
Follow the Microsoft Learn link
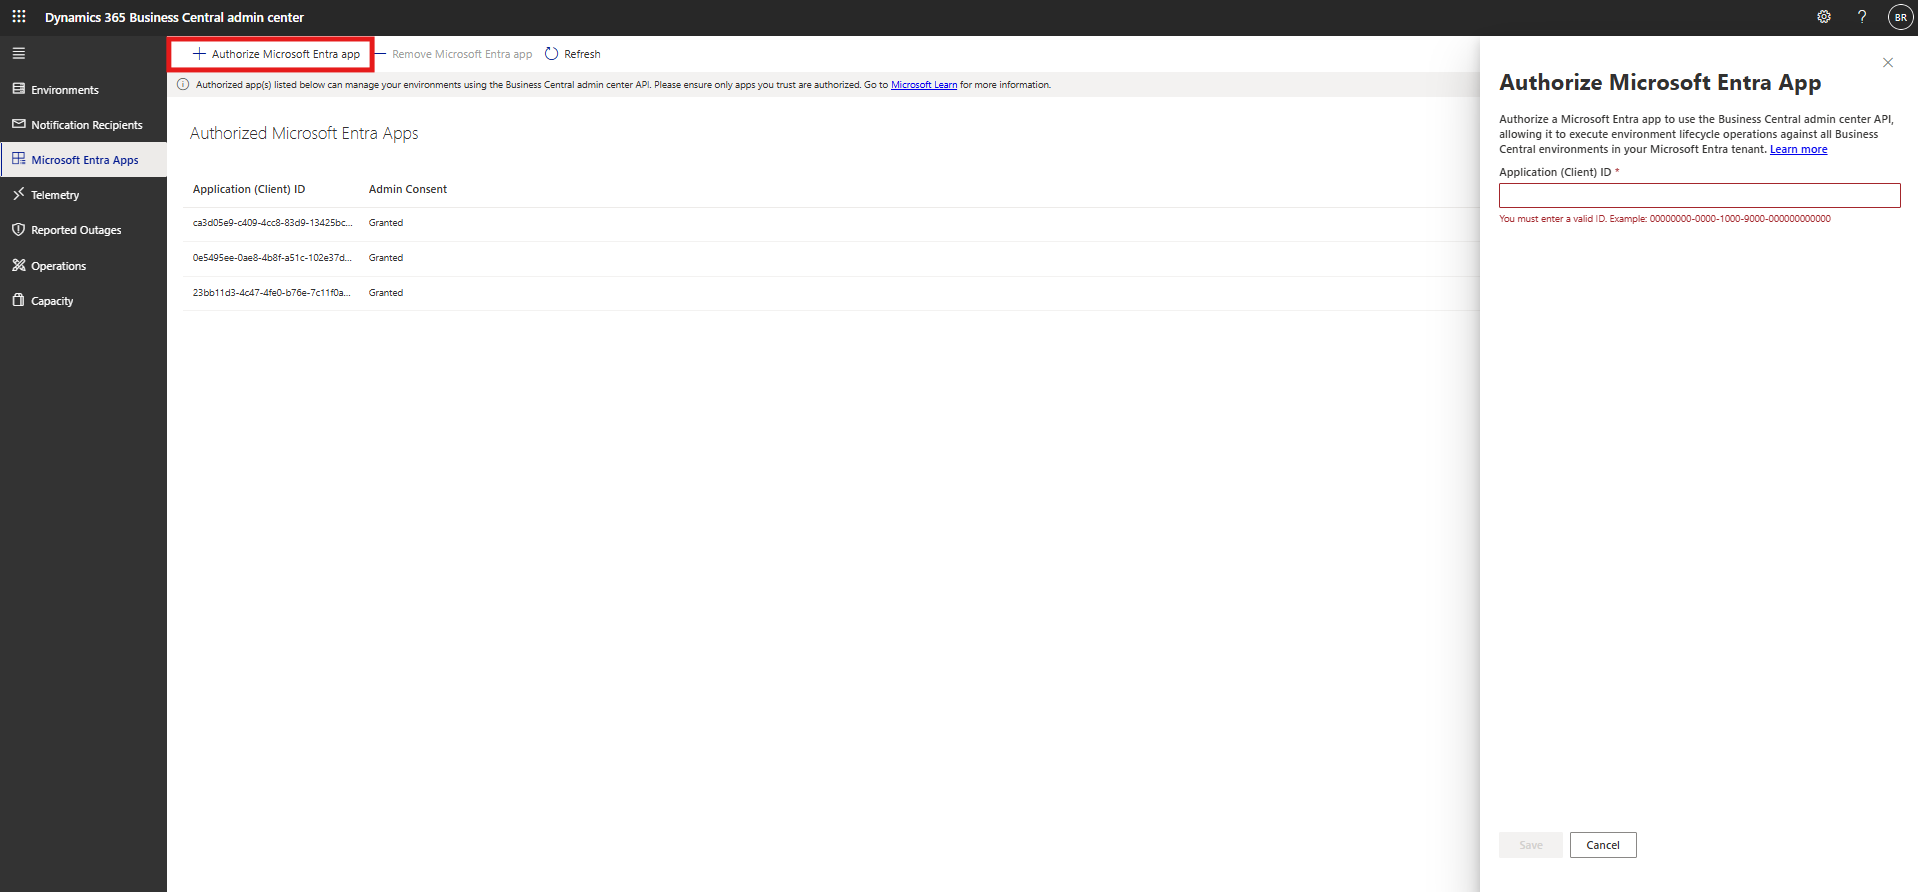click(x=924, y=85)
